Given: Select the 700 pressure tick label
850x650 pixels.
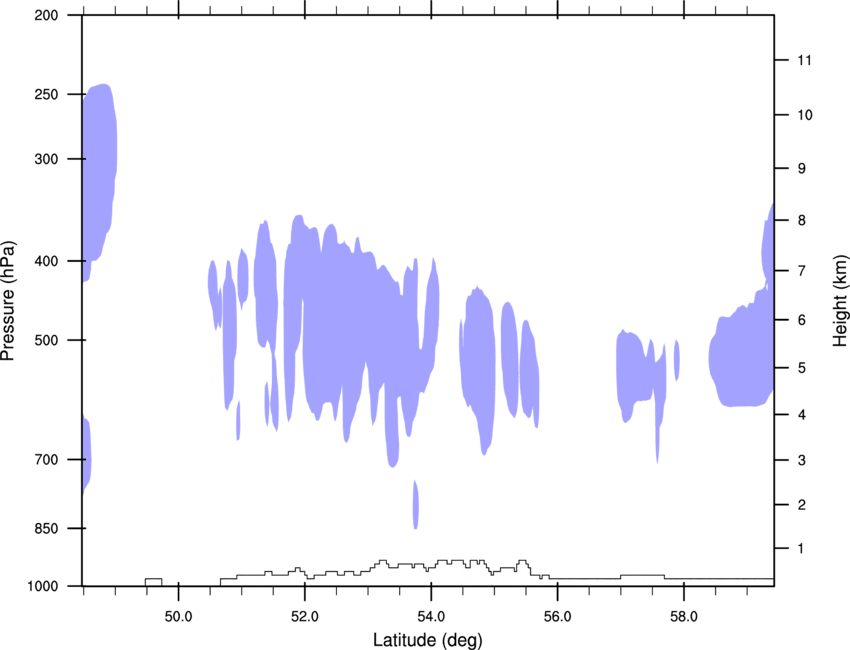Looking at the screenshot, I should click(x=46, y=460).
